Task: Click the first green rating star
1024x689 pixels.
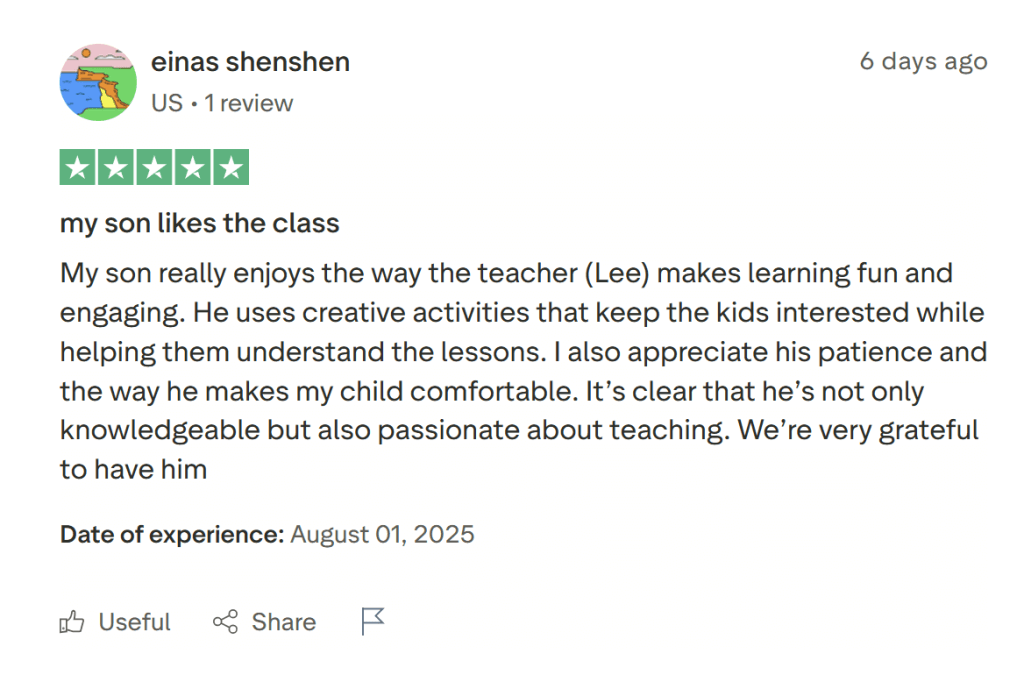Action: [79, 167]
